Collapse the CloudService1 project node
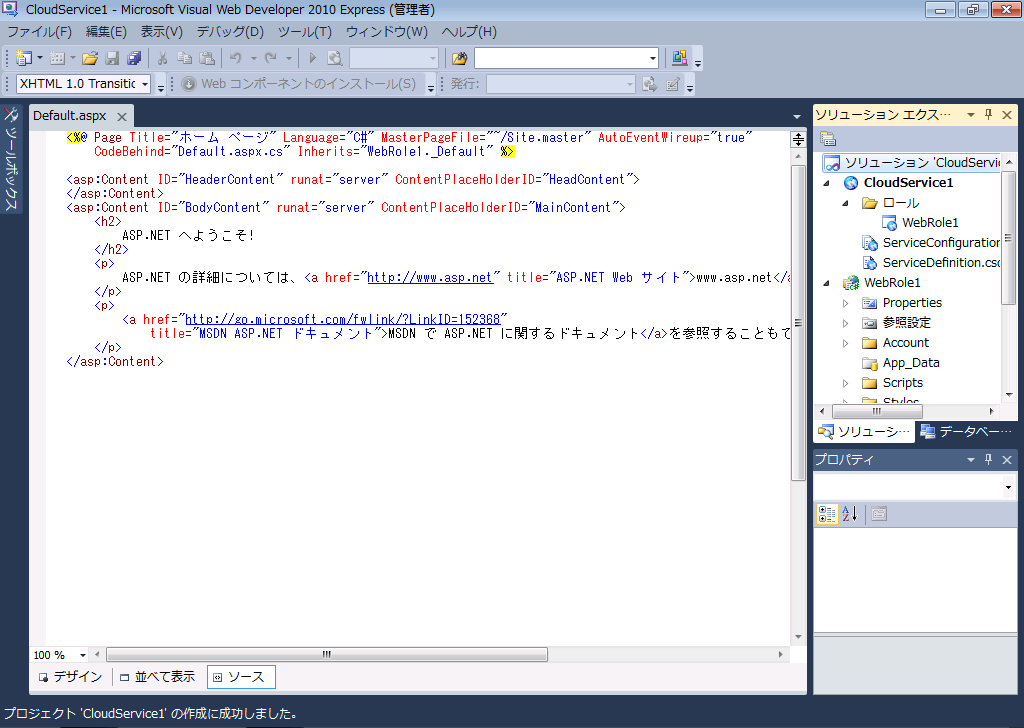The height and width of the screenshot is (728, 1024). (827, 183)
